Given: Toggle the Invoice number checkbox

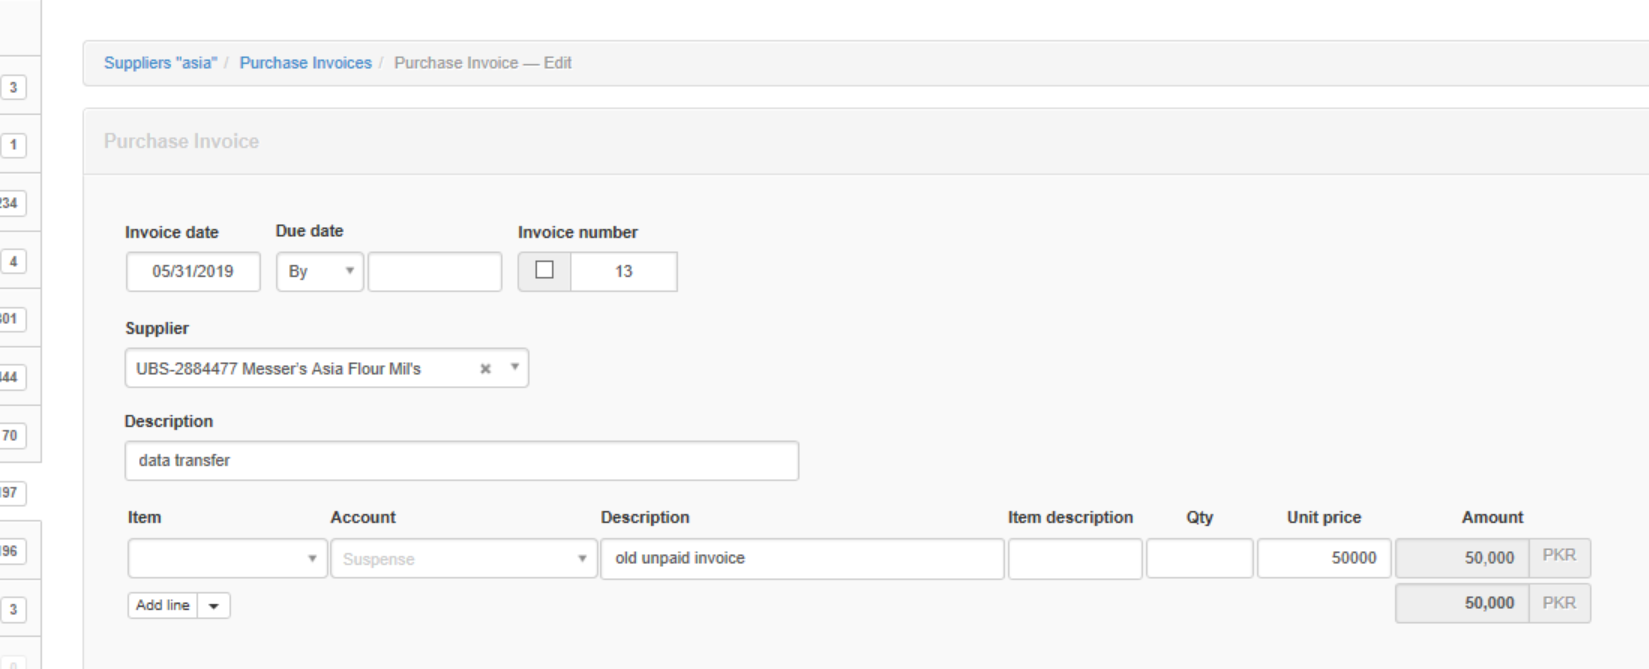Looking at the screenshot, I should [544, 271].
